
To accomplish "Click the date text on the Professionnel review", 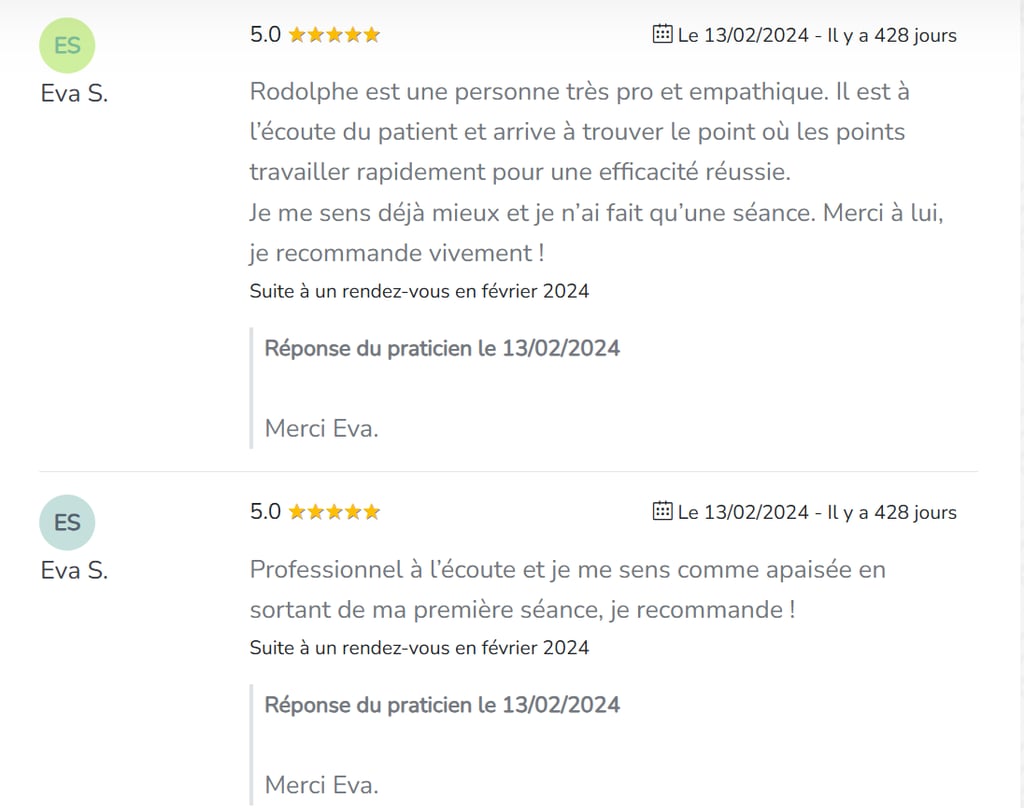I will point(817,513).
